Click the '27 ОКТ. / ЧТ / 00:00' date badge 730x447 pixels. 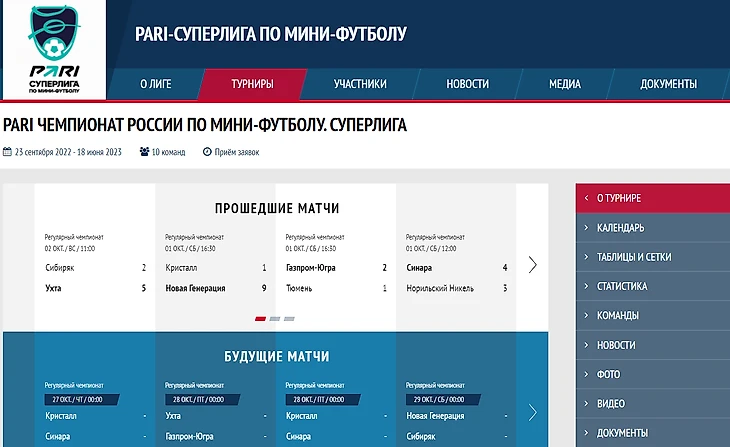(x=82, y=400)
